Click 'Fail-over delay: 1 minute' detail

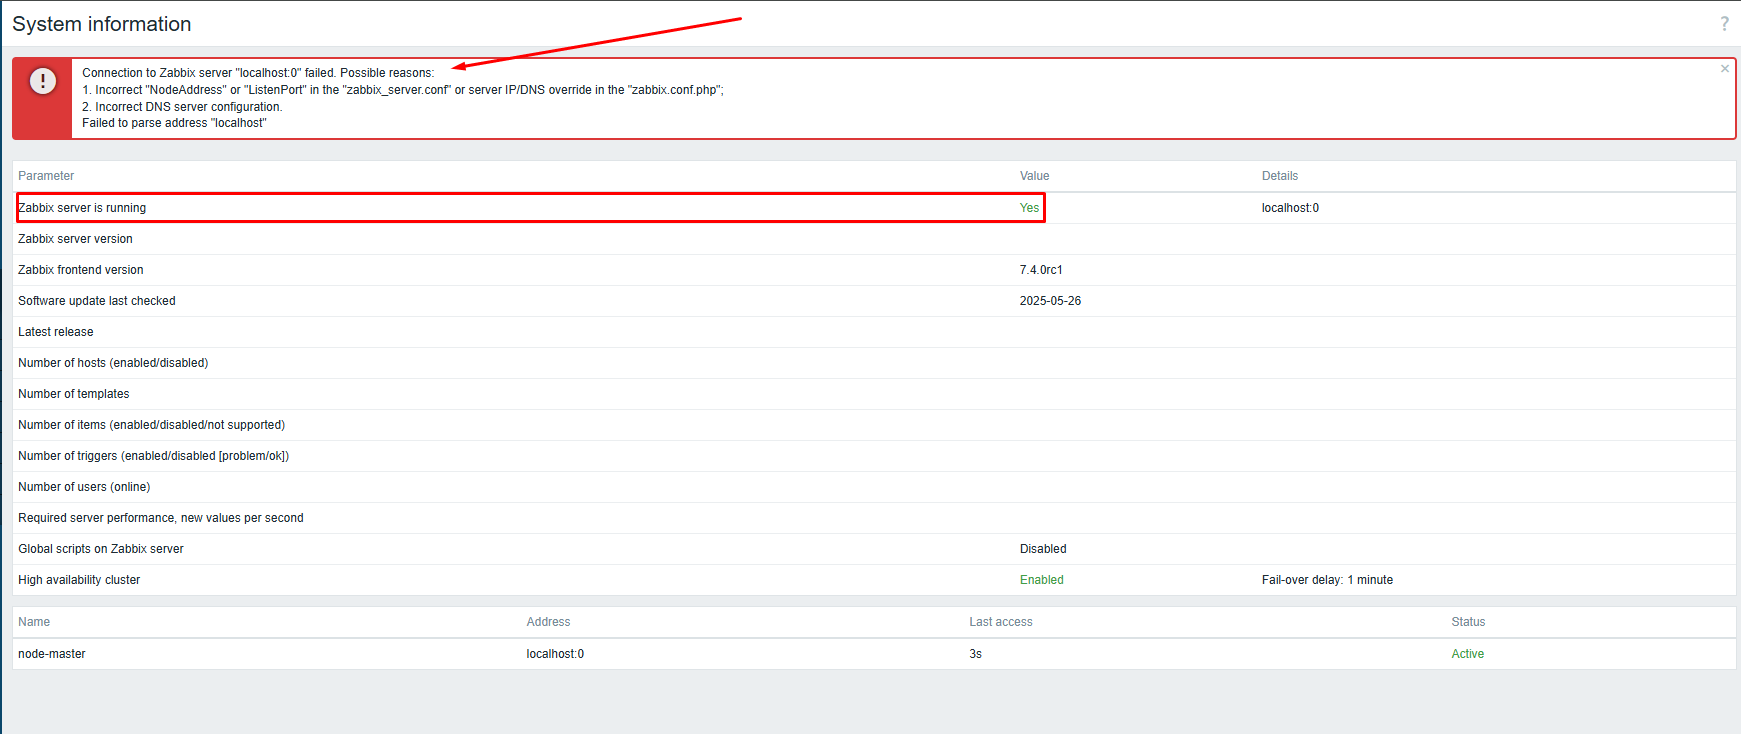pos(1327,580)
